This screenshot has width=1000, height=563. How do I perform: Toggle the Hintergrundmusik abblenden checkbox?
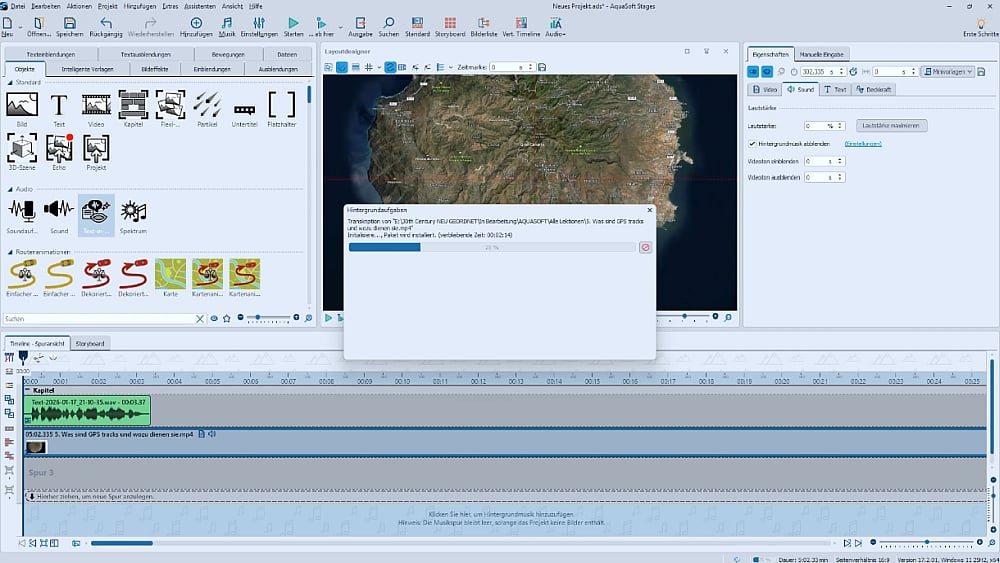click(x=752, y=144)
